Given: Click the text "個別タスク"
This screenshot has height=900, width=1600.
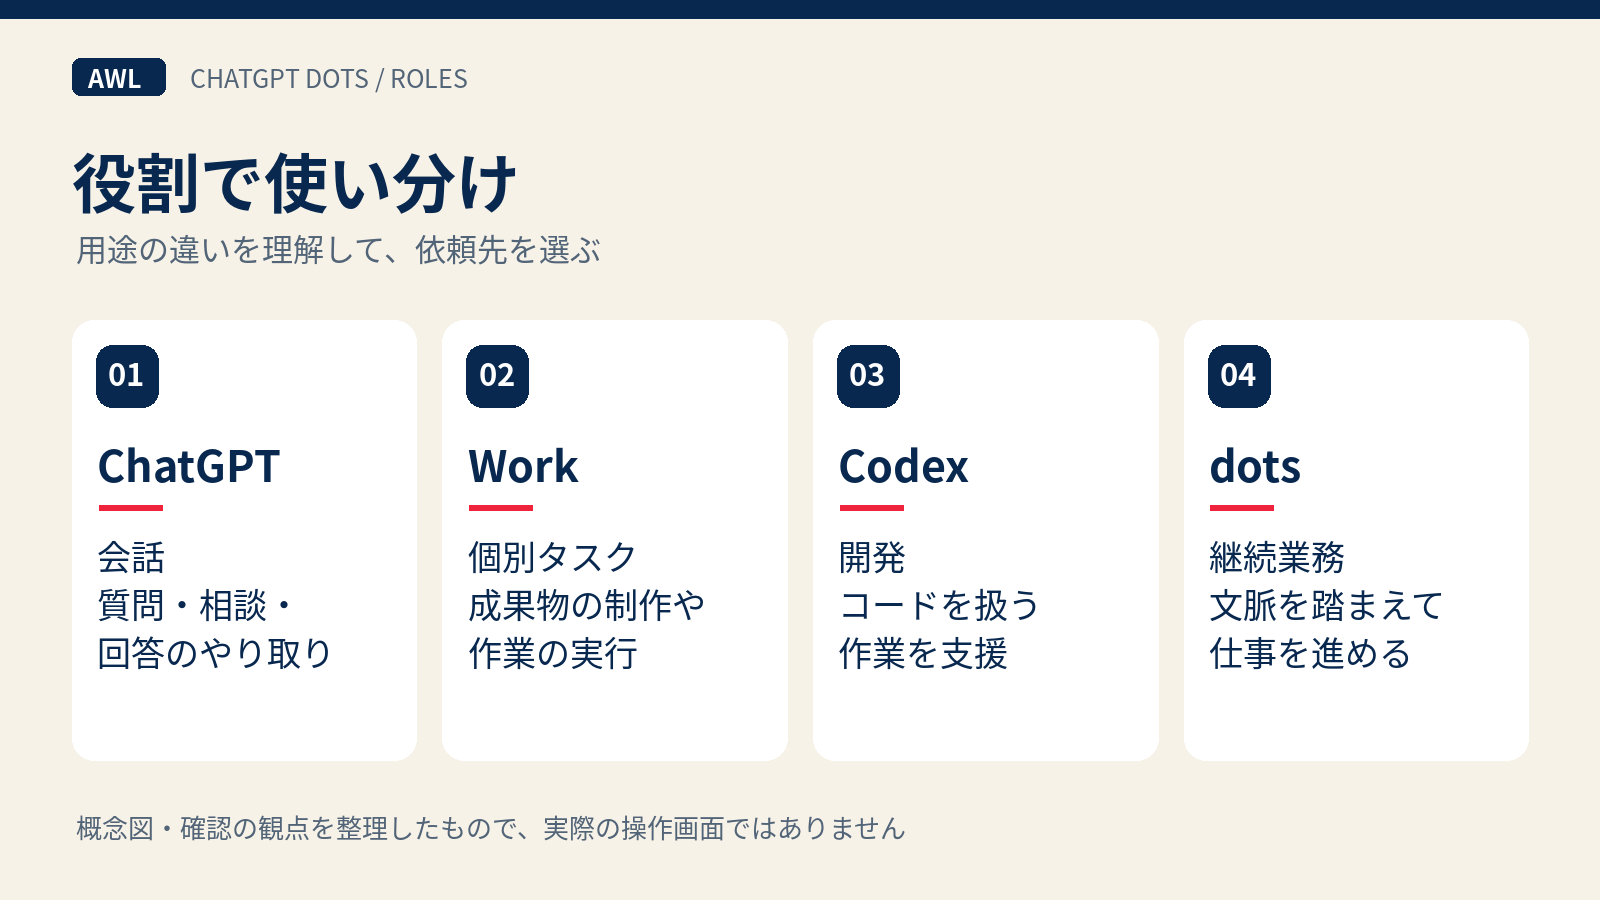Looking at the screenshot, I should click(553, 558).
